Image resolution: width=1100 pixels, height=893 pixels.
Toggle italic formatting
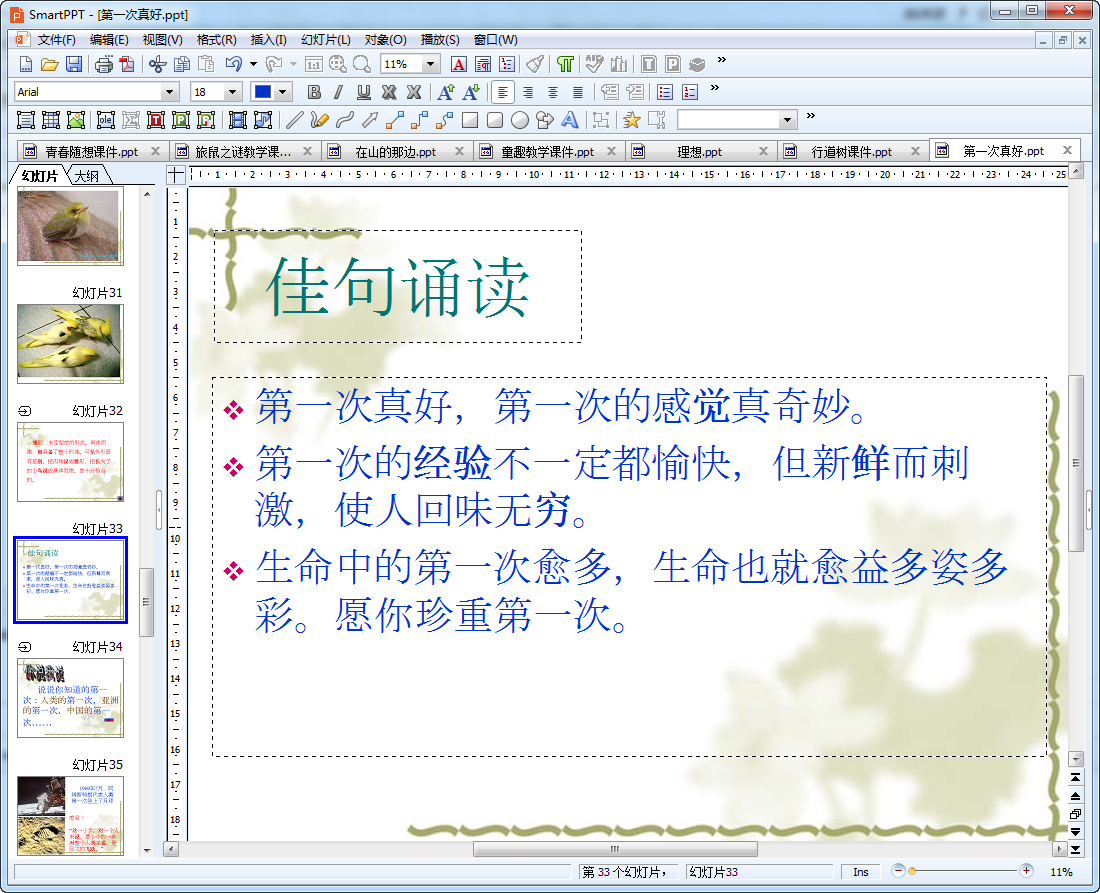point(338,92)
